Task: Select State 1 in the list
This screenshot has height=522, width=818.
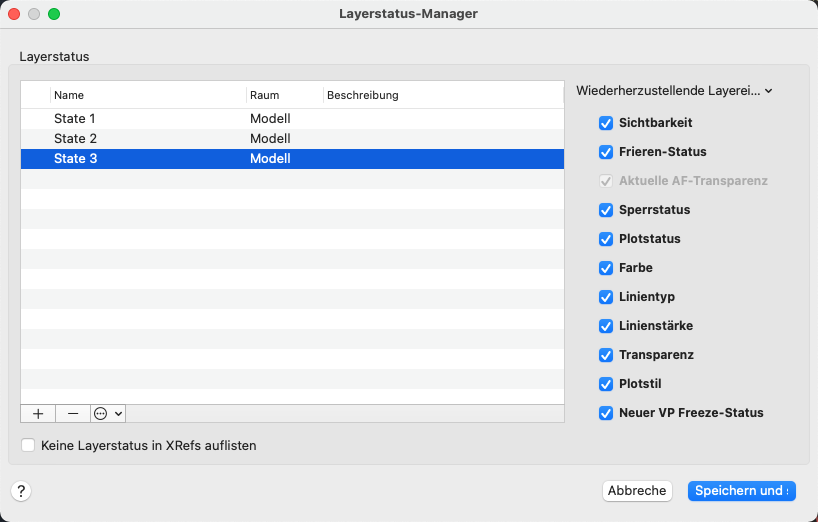Action: click(x=75, y=119)
